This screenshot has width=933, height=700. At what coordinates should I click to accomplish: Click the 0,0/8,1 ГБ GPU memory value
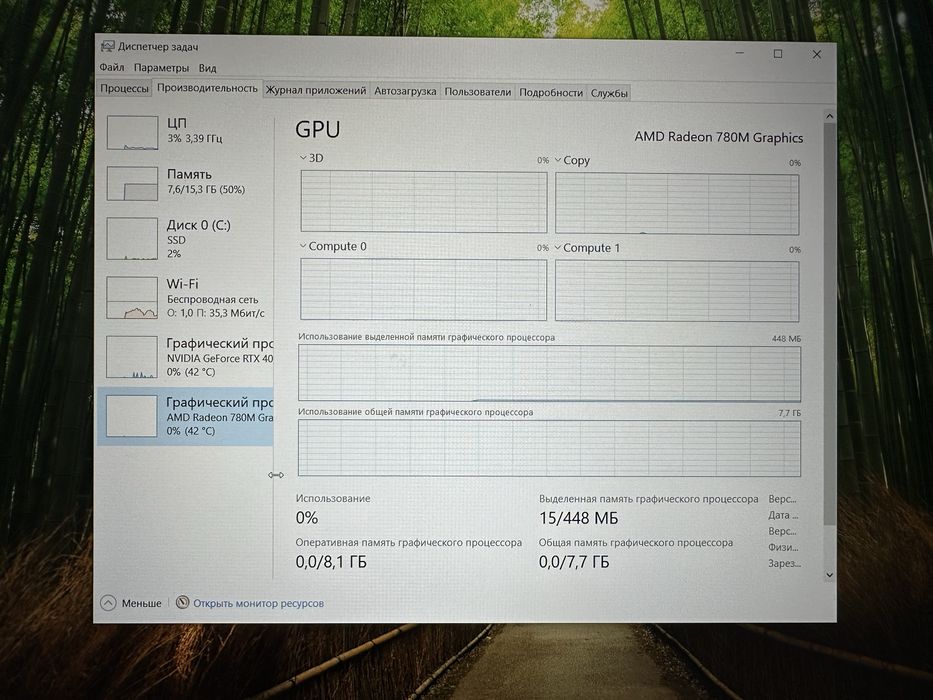331,561
